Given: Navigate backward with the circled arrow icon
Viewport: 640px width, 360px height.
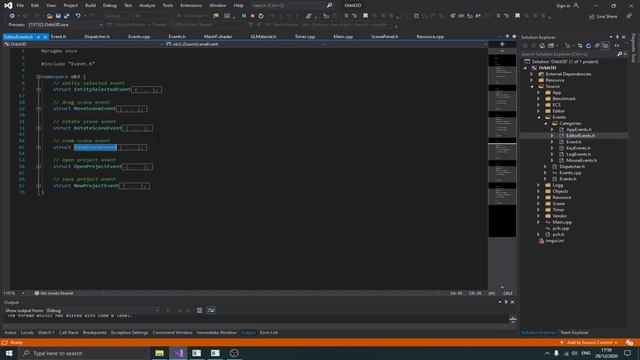Looking at the screenshot, I should (12, 16).
